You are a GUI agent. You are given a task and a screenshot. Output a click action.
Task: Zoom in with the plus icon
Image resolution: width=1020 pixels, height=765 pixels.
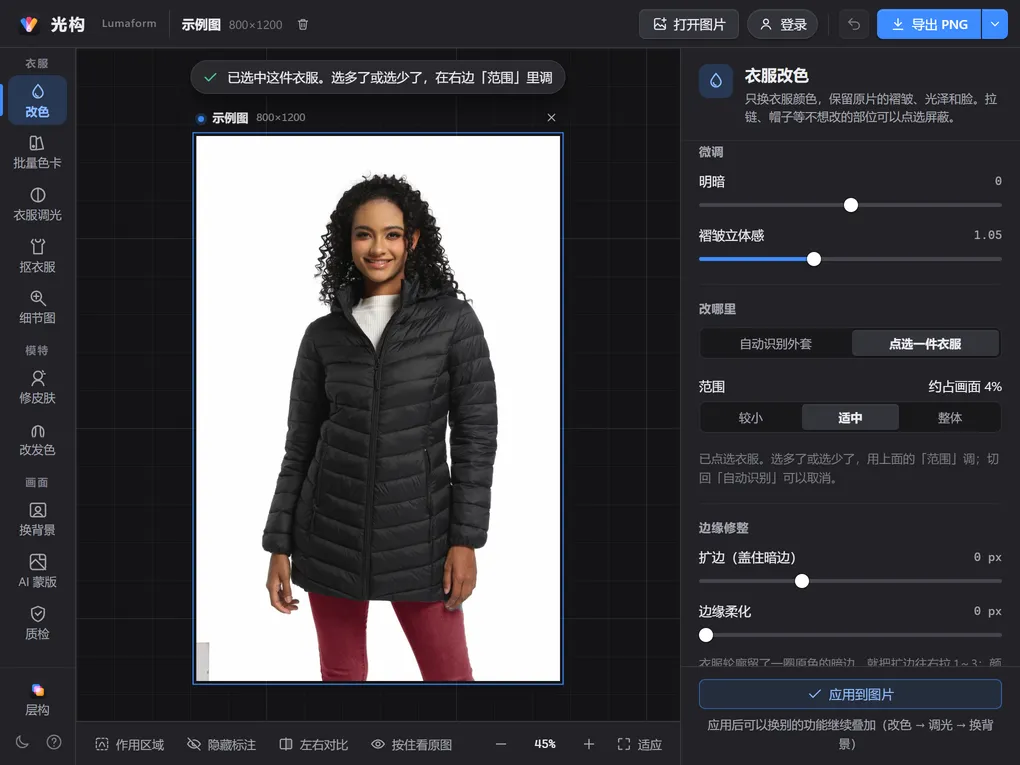click(x=589, y=744)
